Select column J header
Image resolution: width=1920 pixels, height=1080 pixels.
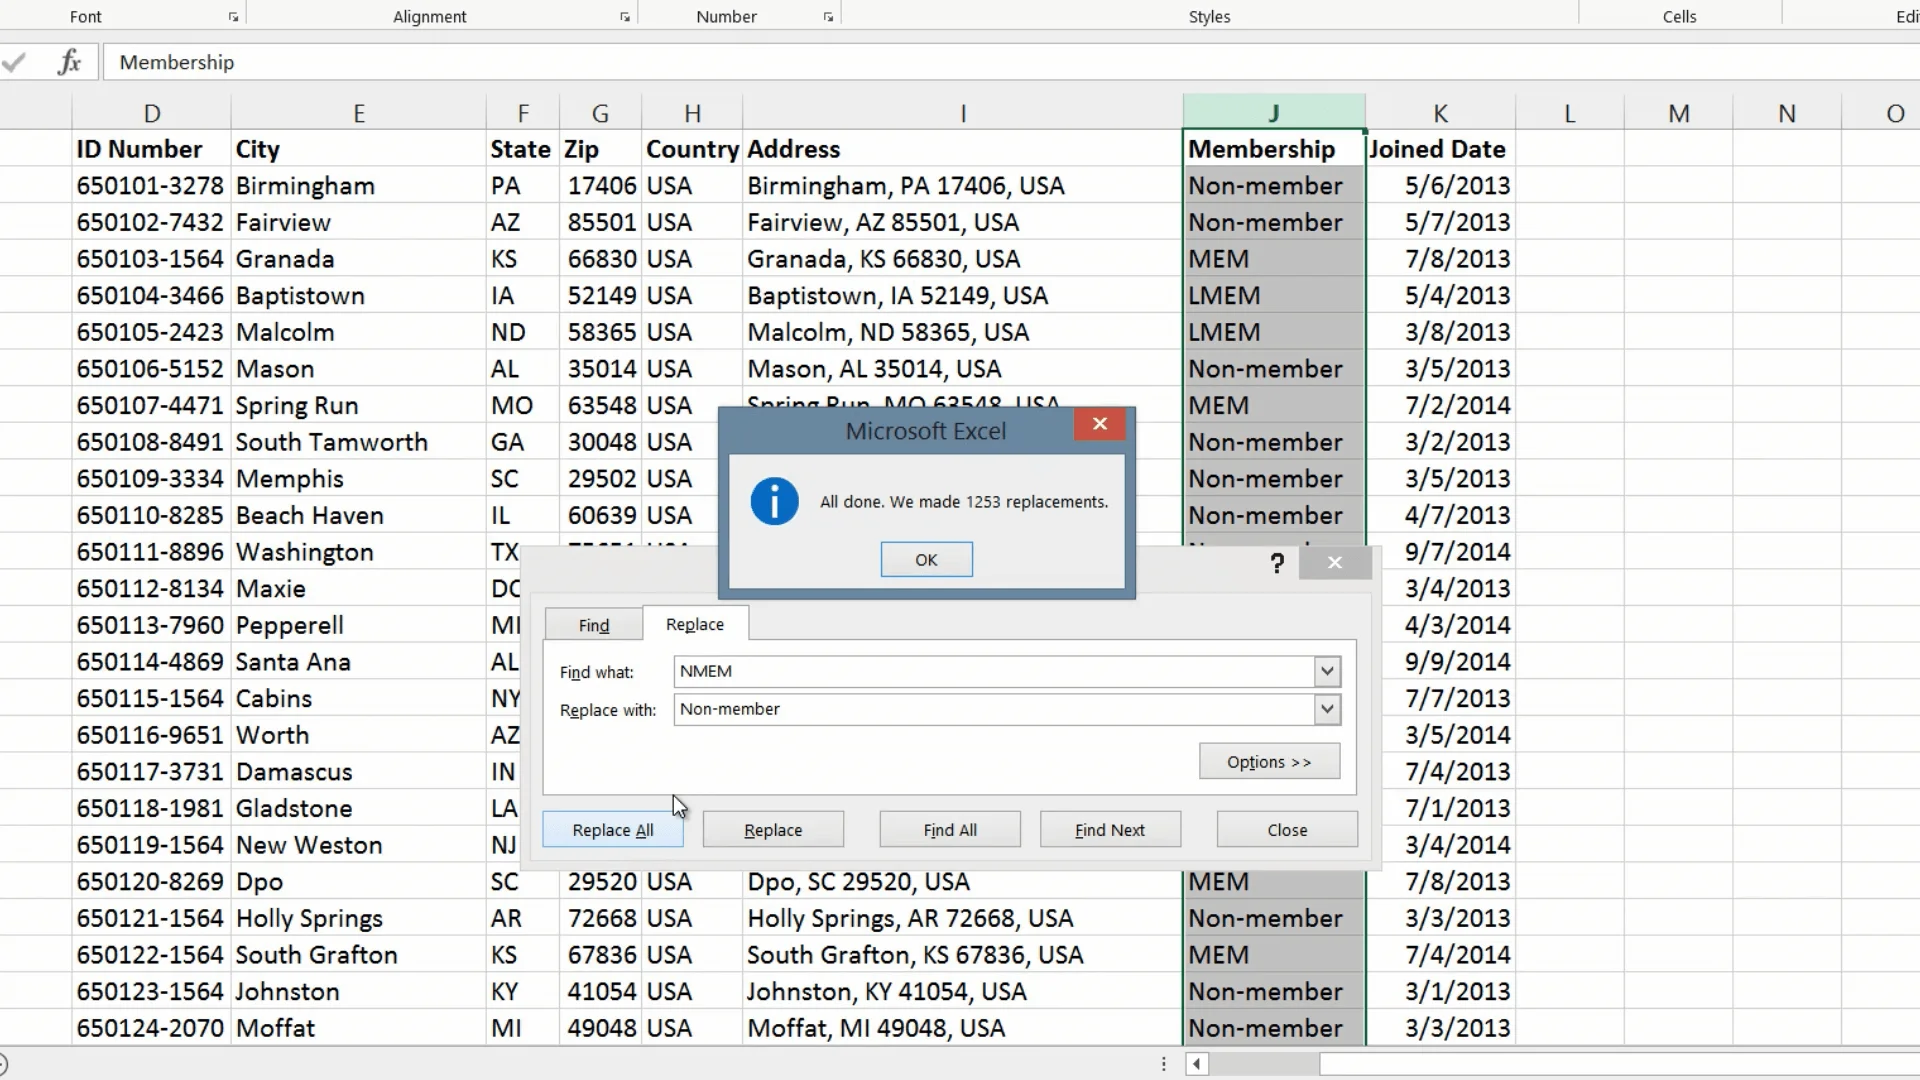[x=1274, y=113]
